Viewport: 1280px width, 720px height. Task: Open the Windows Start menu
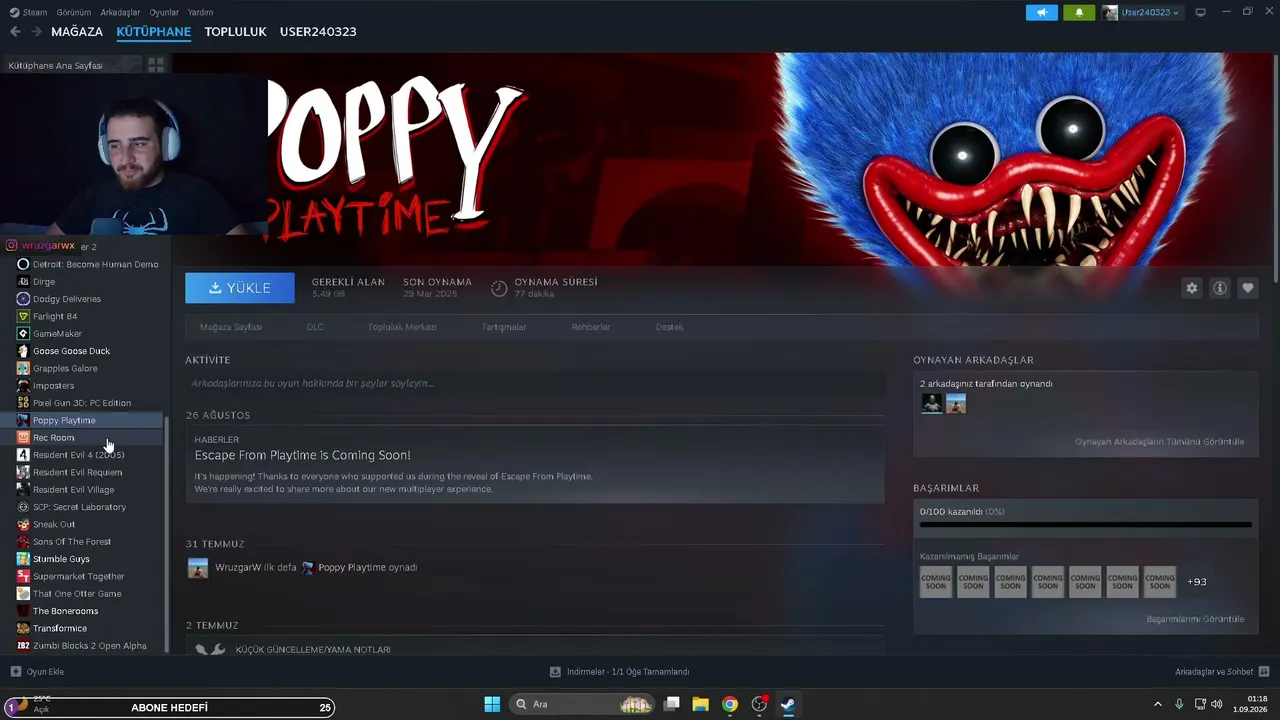(x=492, y=704)
